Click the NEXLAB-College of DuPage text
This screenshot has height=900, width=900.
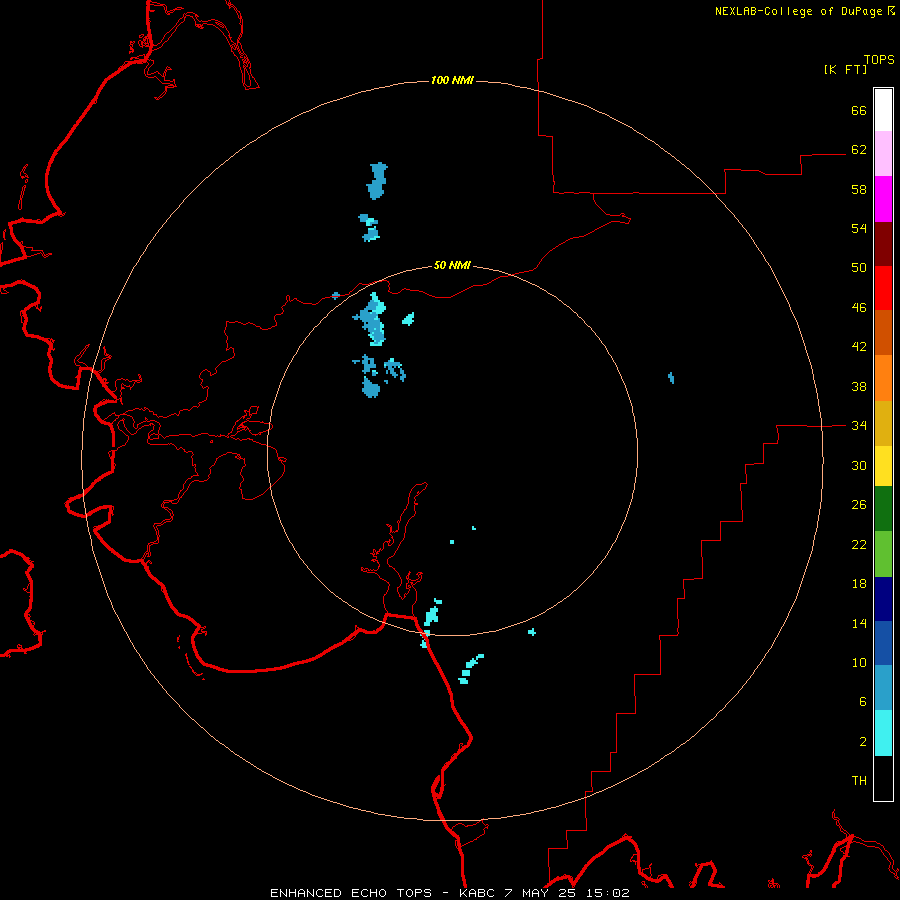coord(798,11)
